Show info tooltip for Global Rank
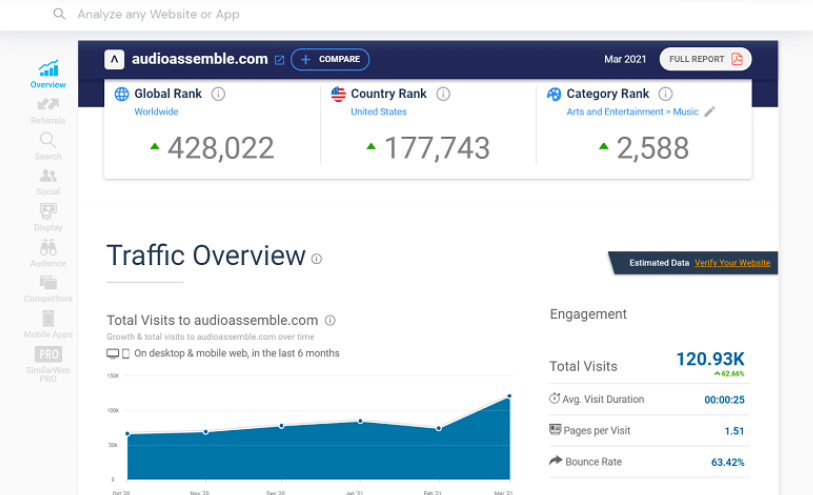Viewport: 813px width, 495px height. [x=218, y=94]
